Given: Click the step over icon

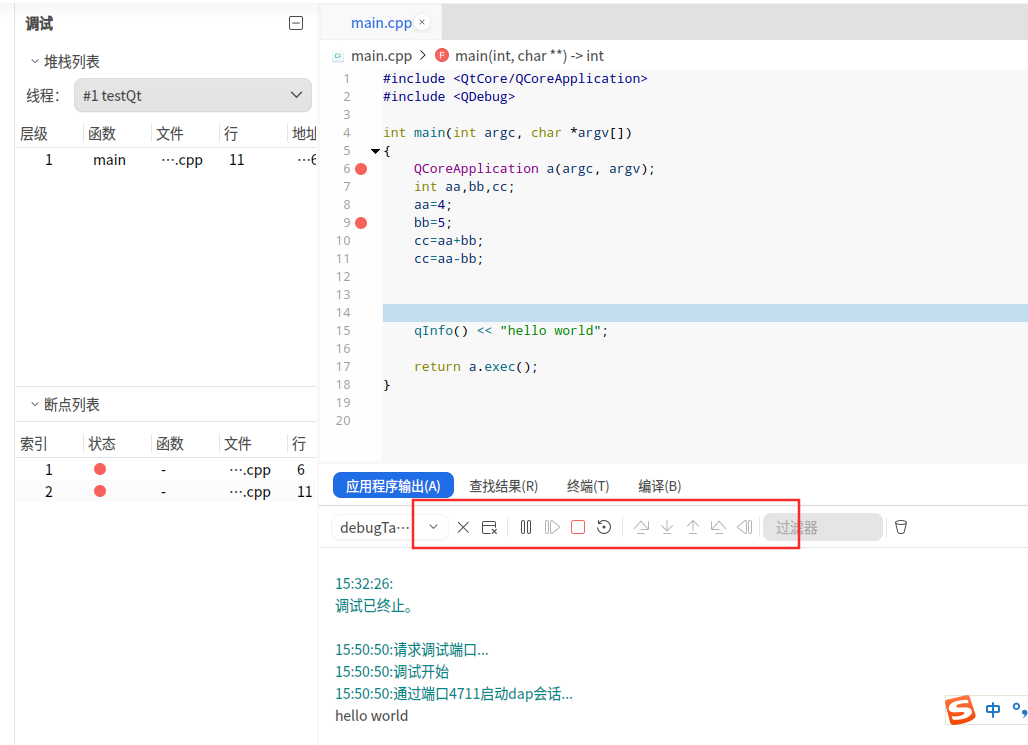Looking at the screenshot, I should point(641,527).
